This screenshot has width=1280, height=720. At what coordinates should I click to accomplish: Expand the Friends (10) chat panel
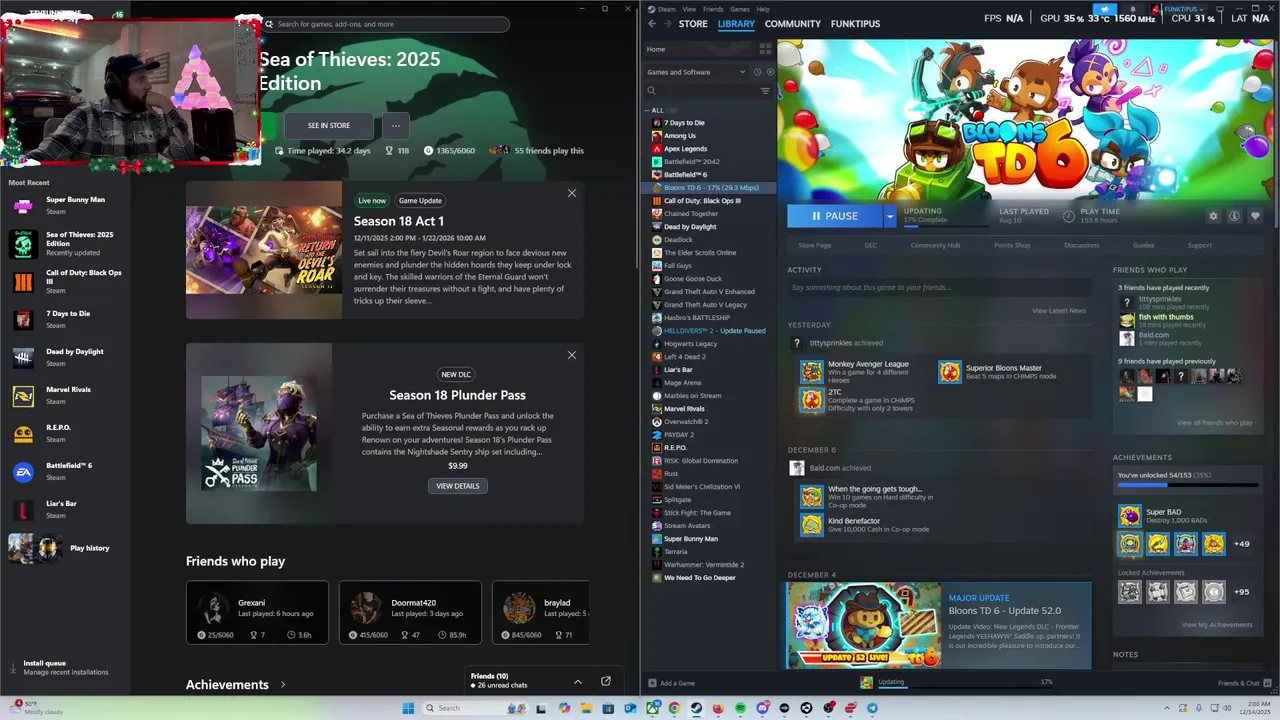click(577, 681)
